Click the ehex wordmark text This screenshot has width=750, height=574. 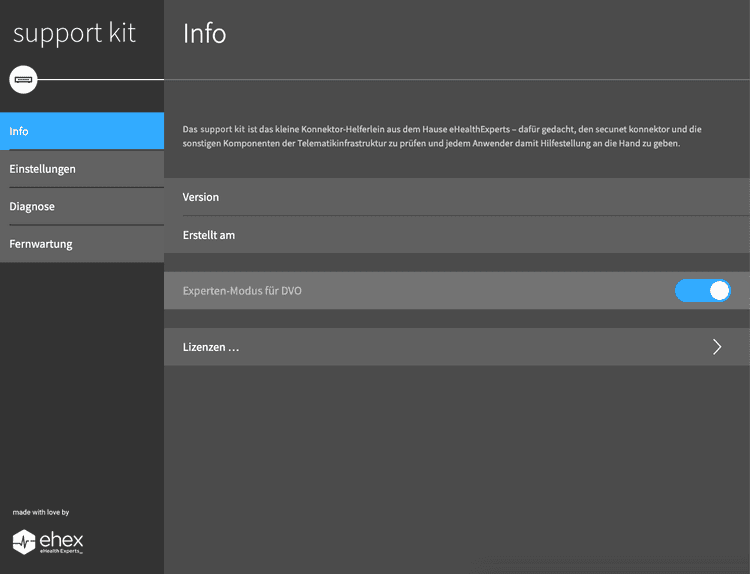[x=61, y=540]
